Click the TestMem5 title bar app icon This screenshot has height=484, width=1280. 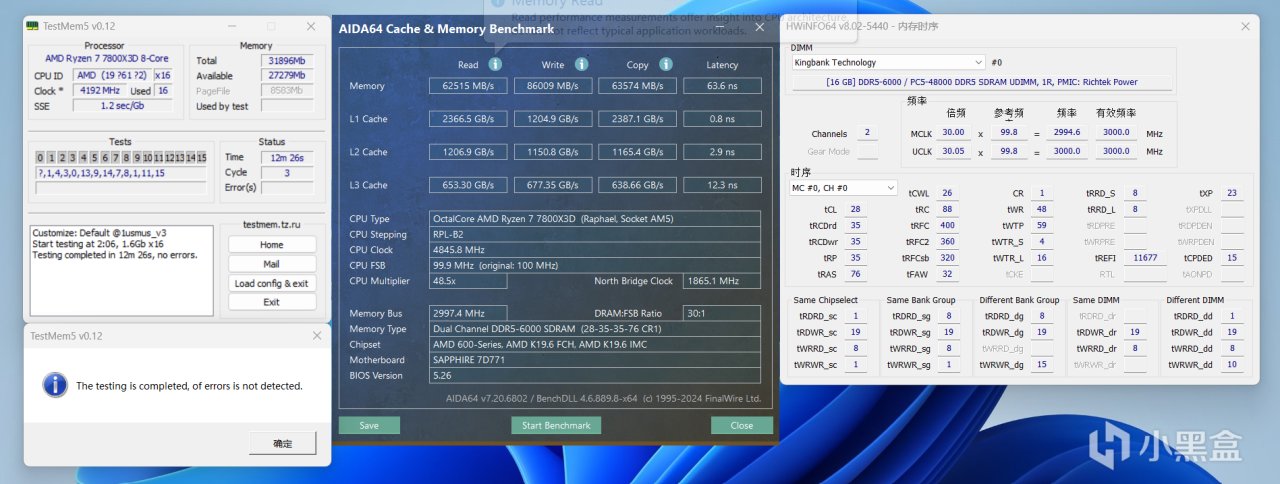[33, 25]
